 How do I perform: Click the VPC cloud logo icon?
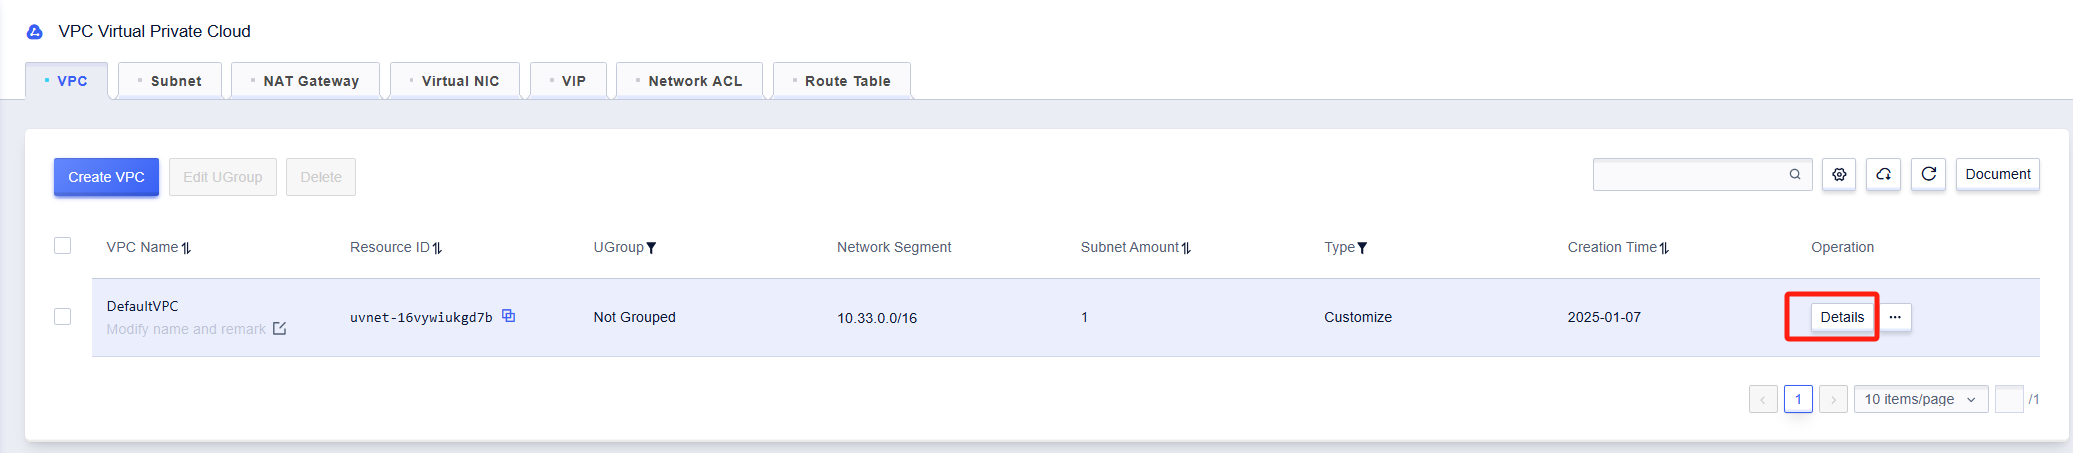click(35, 32)
